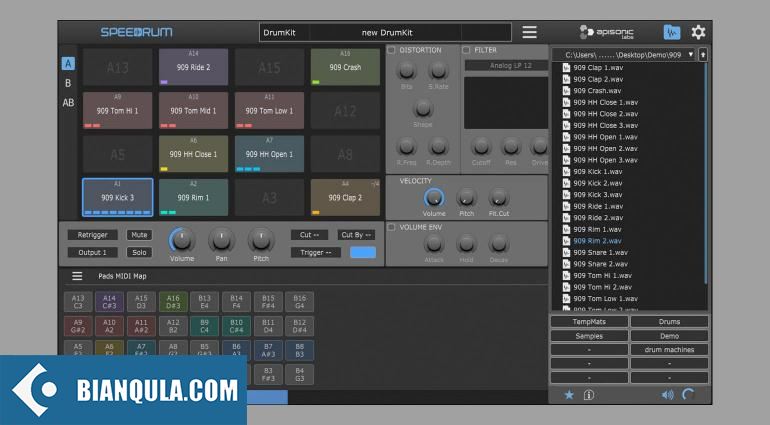The width and height of the screenshot is (770, 425).
Task: Click the Volume Env Hold knob
Action: (466, 244)
